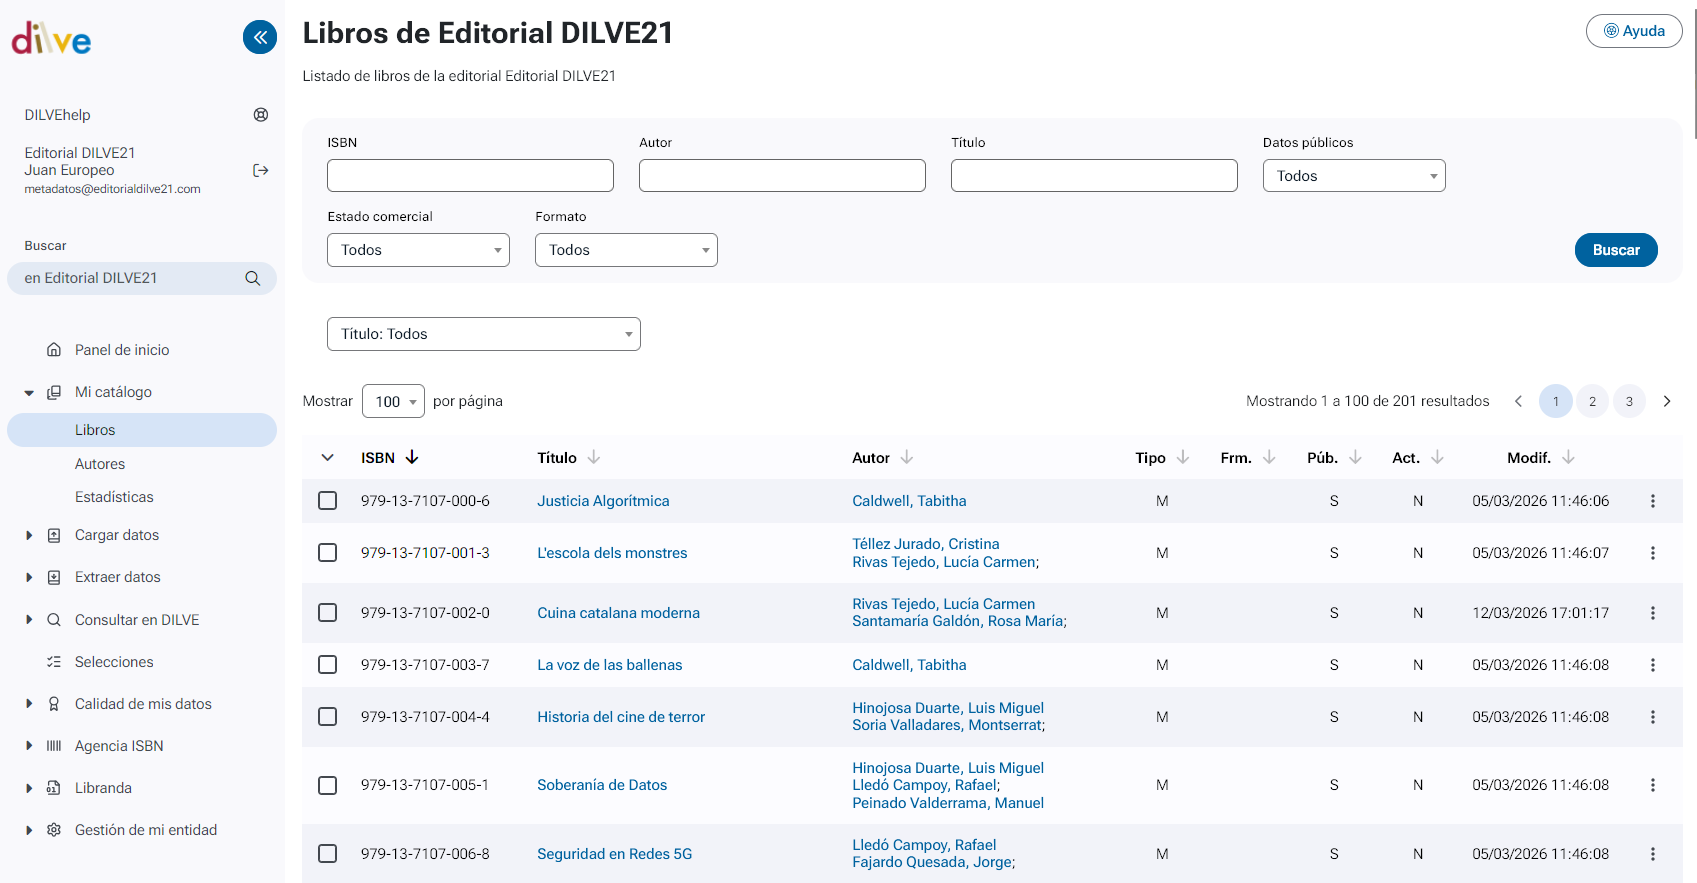
Task: Open Libros in the sidebar
Action: 142,430
